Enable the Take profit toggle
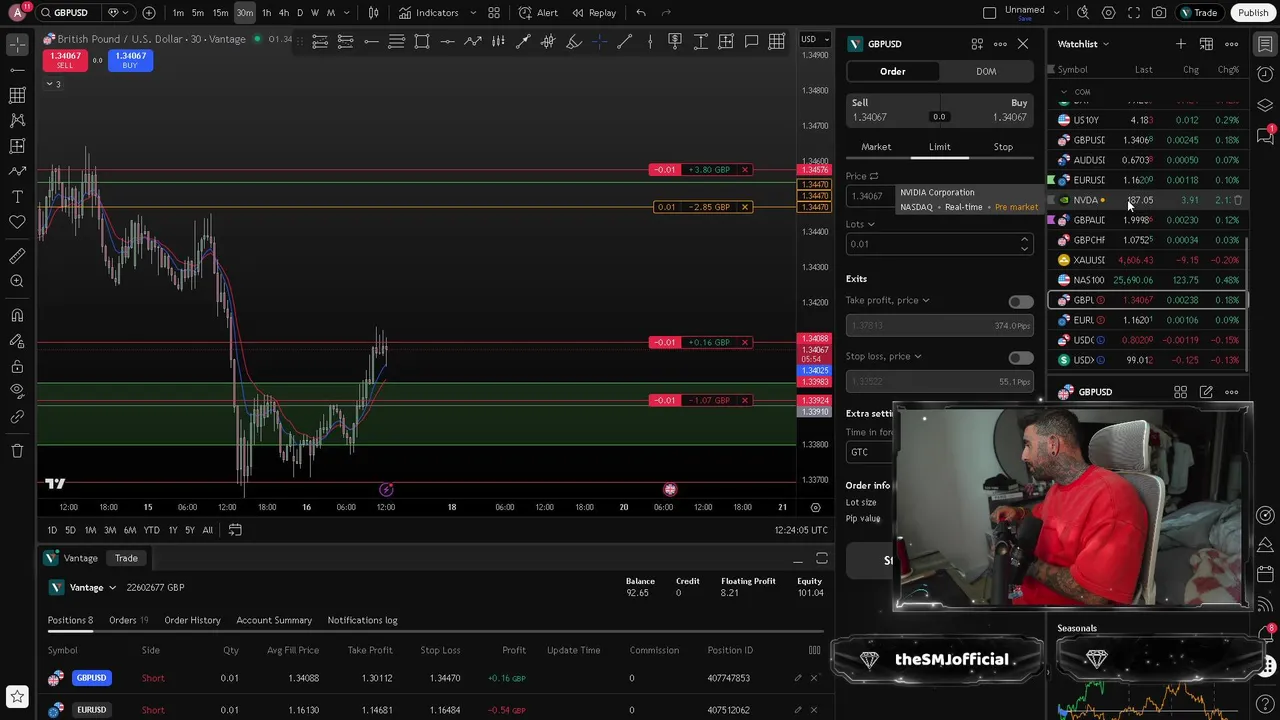The width and height of the screenshot is (1280, 720). tap(1020, 301)
